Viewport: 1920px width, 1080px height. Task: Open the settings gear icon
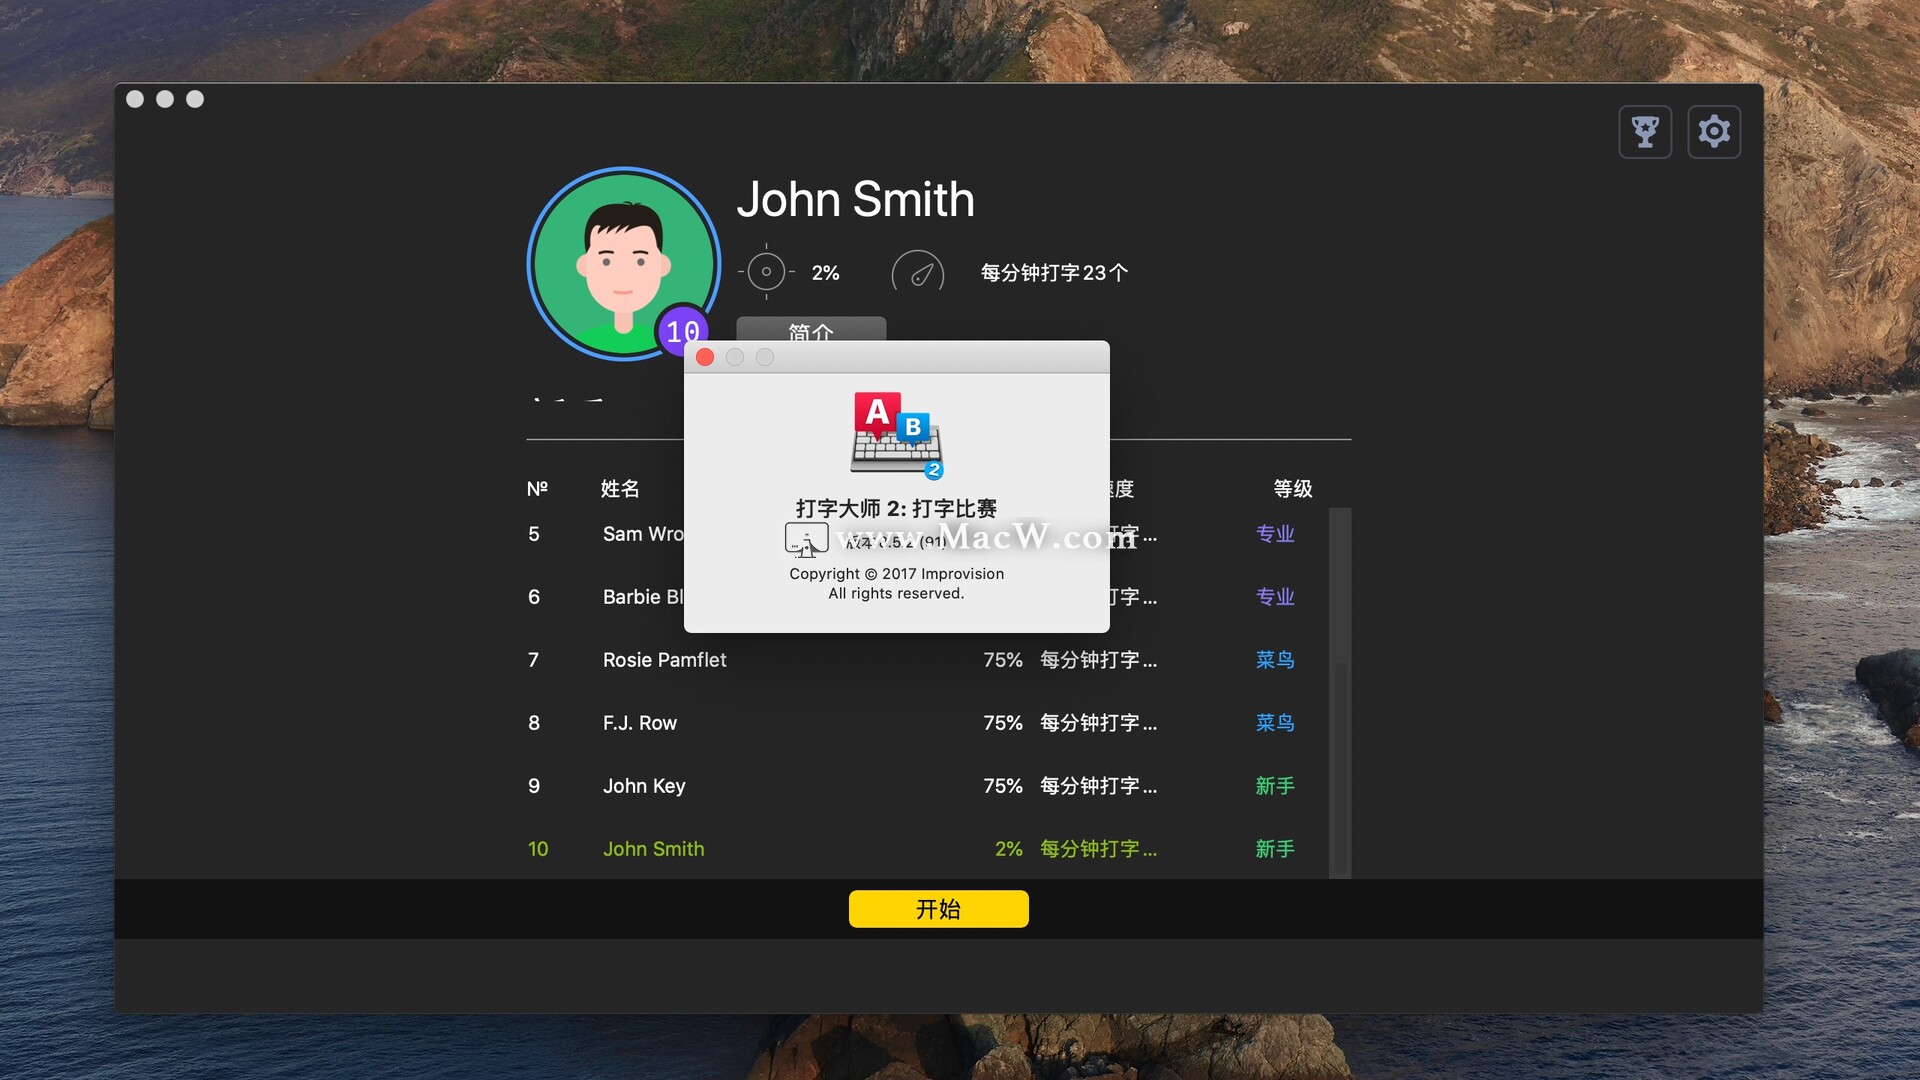pyautogui.click(x=1714, y=132)
